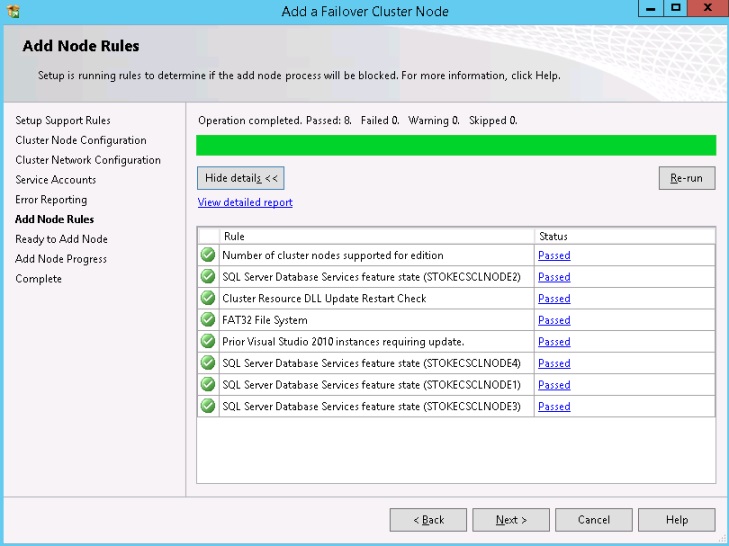Select Service Accounts step
The width and height of the screenshot is (729, 546).
[55, 180]
